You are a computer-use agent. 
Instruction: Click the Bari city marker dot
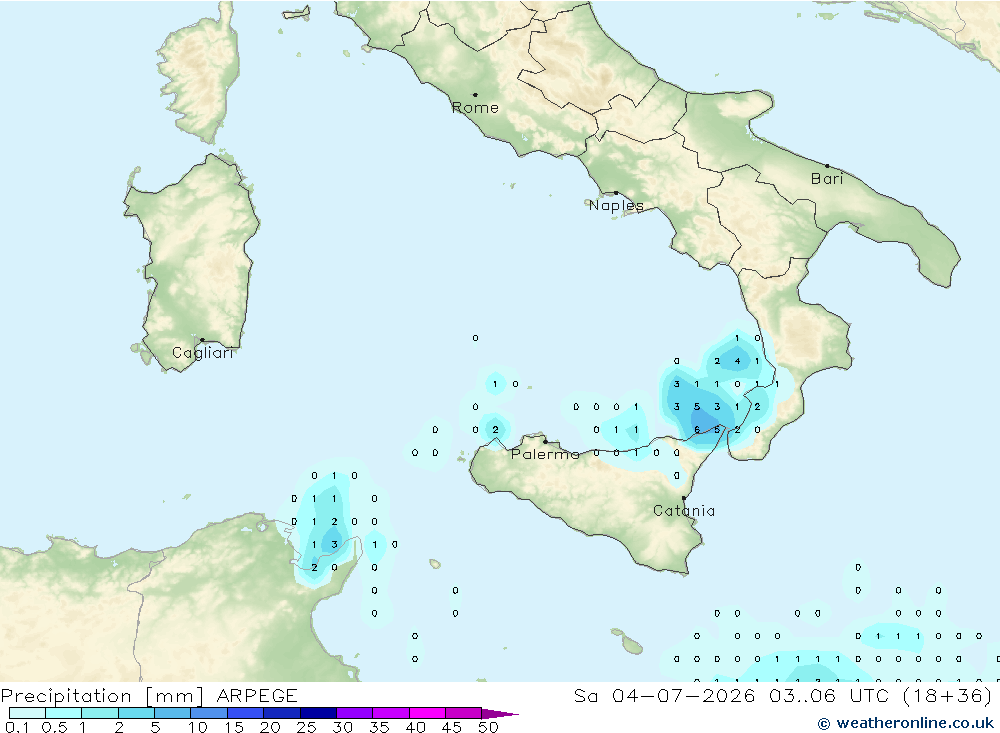[x=827, y=166]
